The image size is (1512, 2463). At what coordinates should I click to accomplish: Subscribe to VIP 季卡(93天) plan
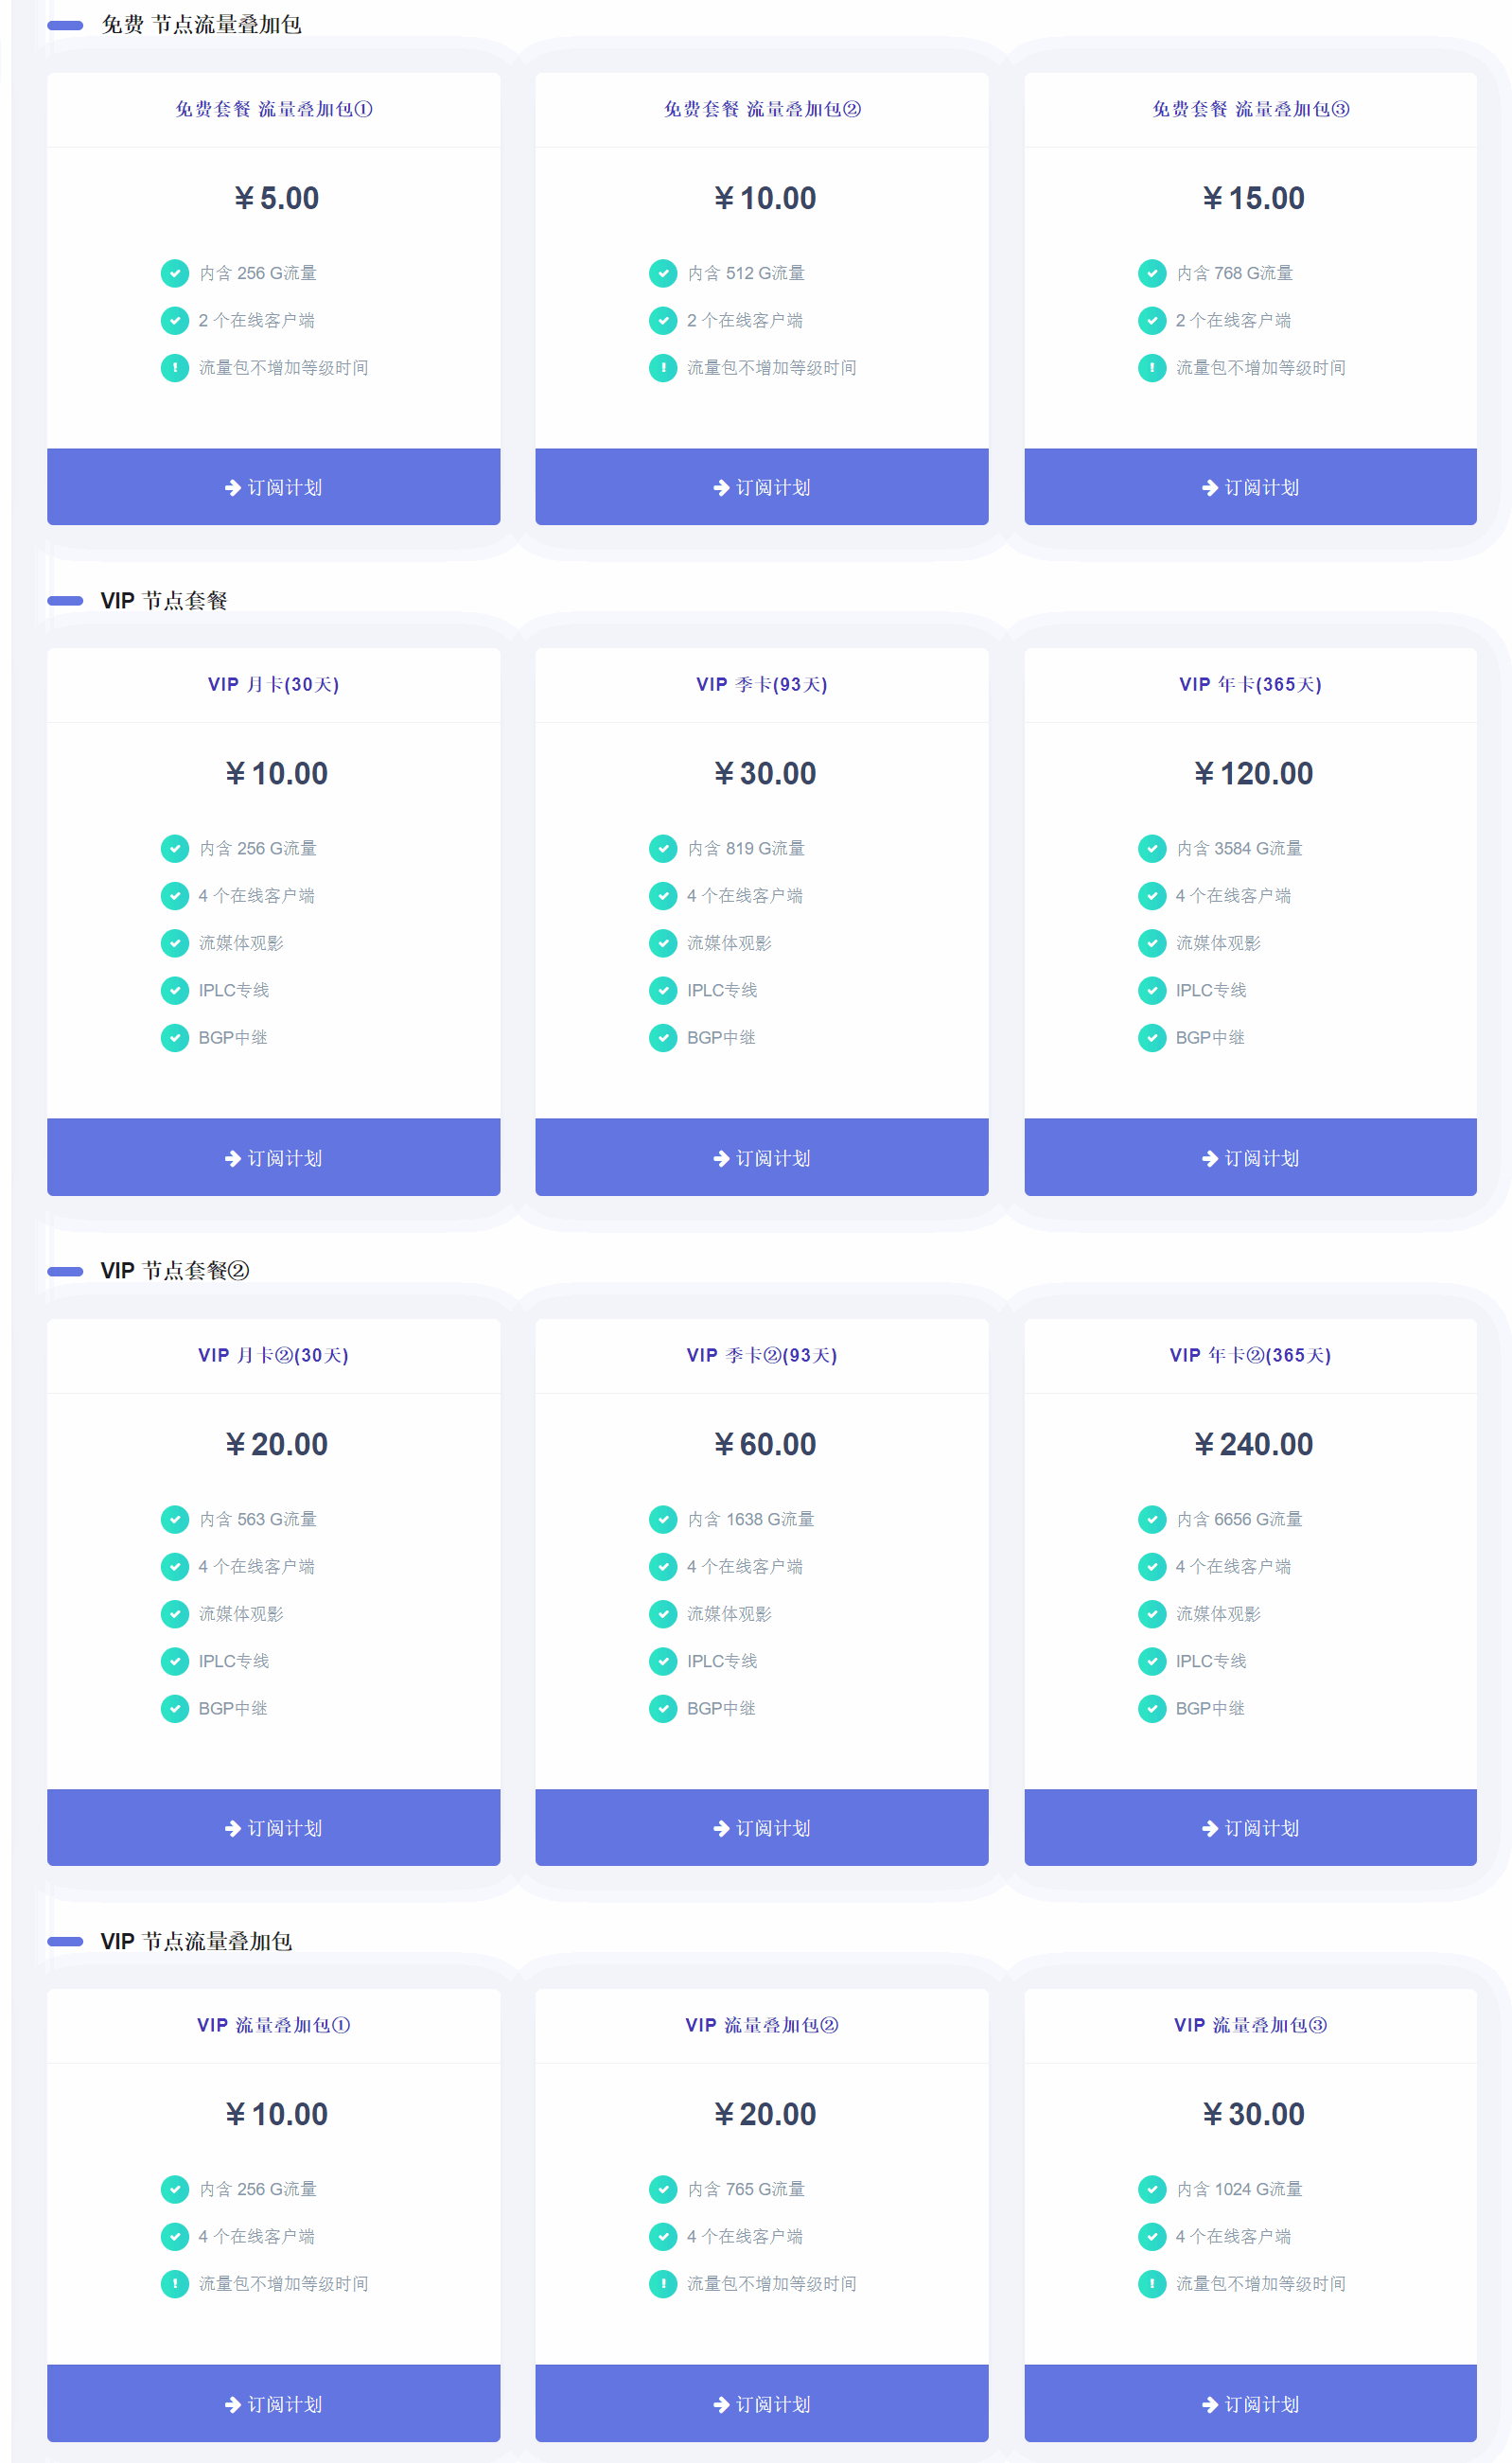(x=762, y=1157)
